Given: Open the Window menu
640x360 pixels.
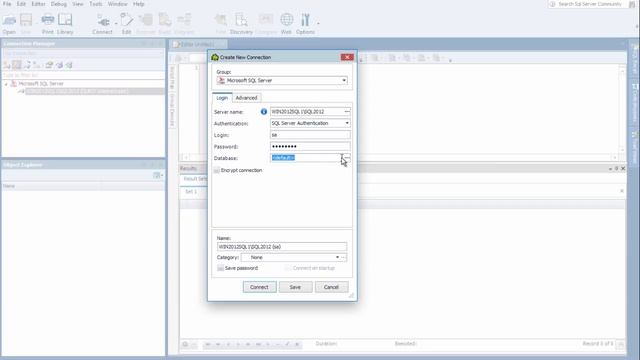Looking at the screenshot, I should pyautogui.click(x=118, y=4).
